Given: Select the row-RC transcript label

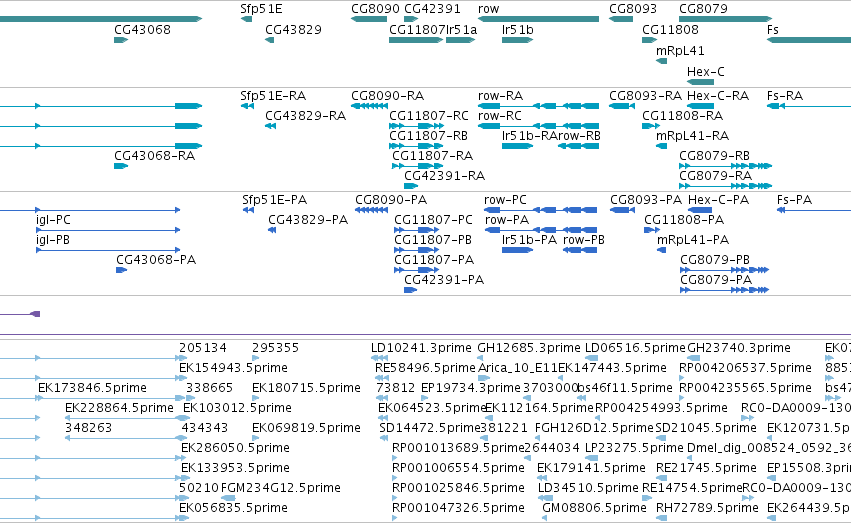Looking at the screenshot, I should coord(500,116).
